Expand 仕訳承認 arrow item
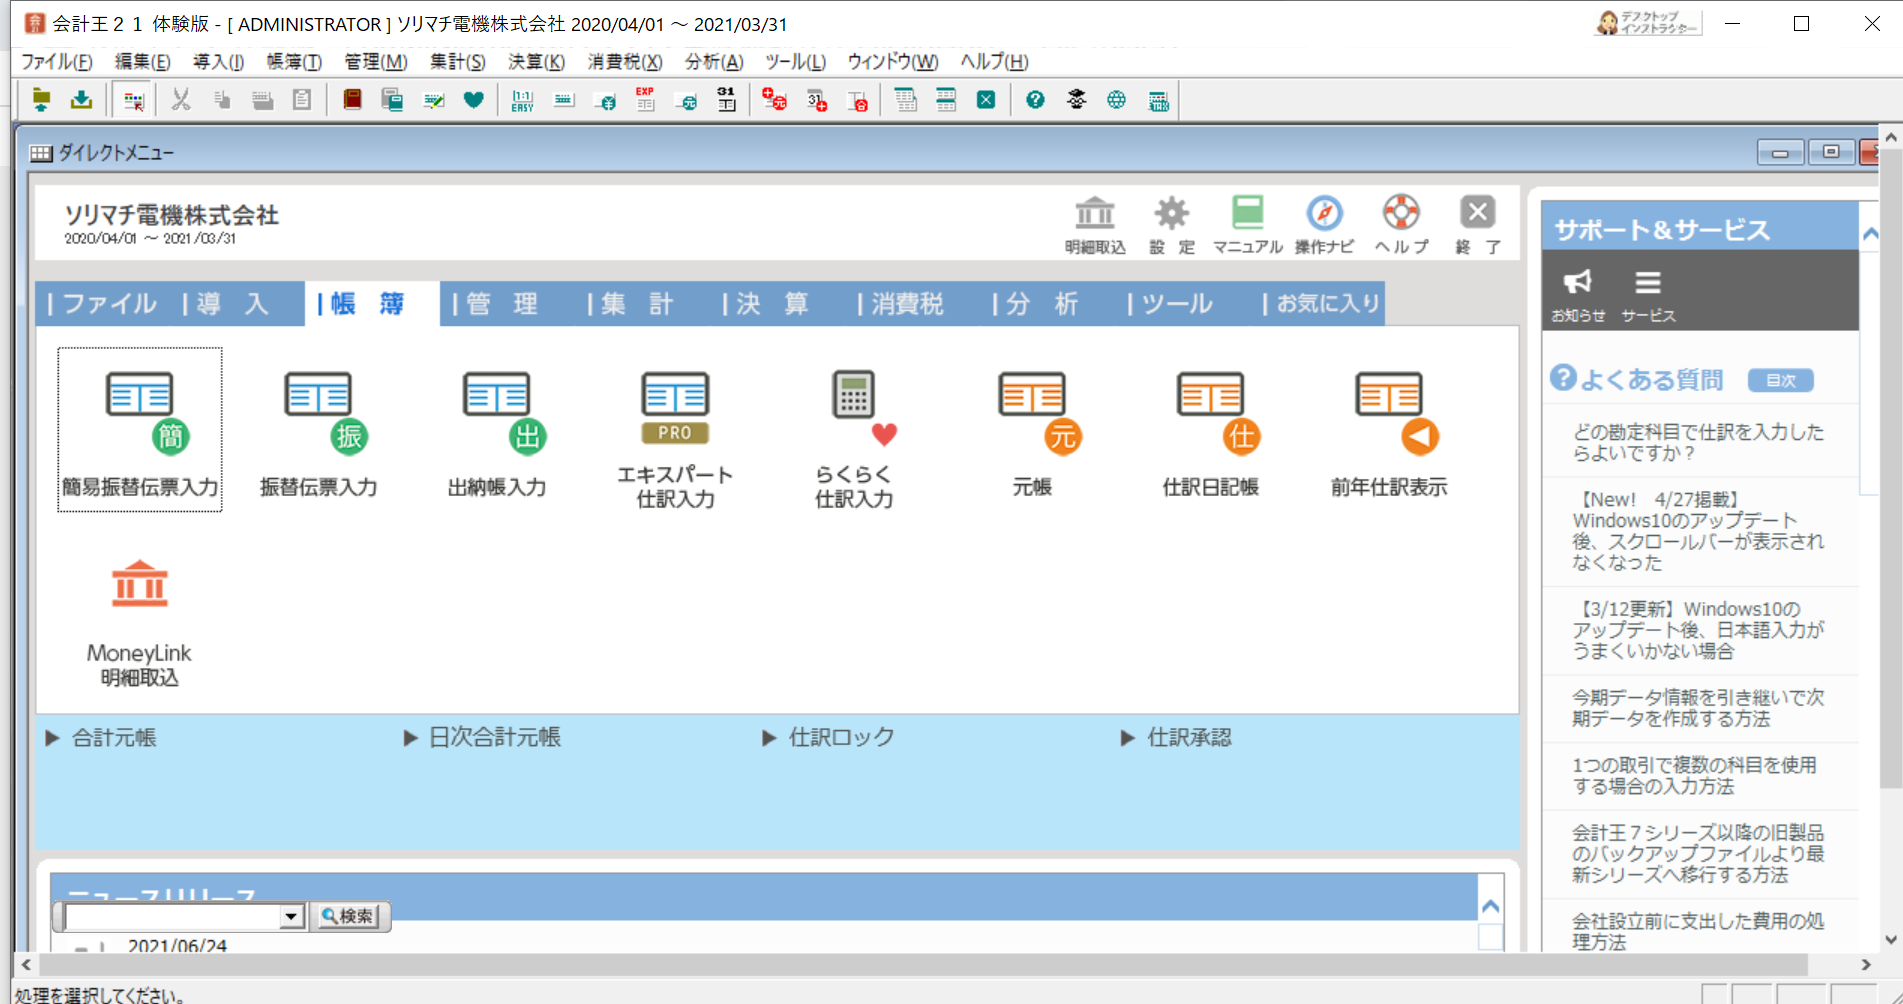 click(1176, 738)
